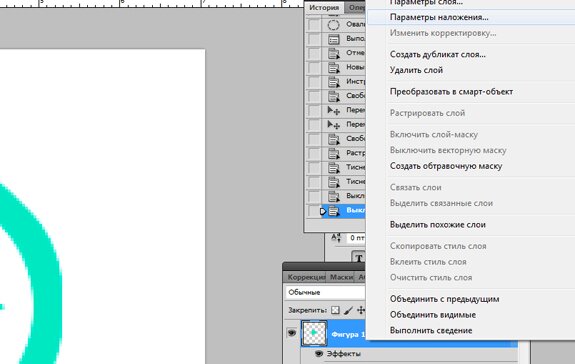Click the grayed-out Выключить векторную маску entry
This screenshot has height=364, width=575.
pos(448,150)
